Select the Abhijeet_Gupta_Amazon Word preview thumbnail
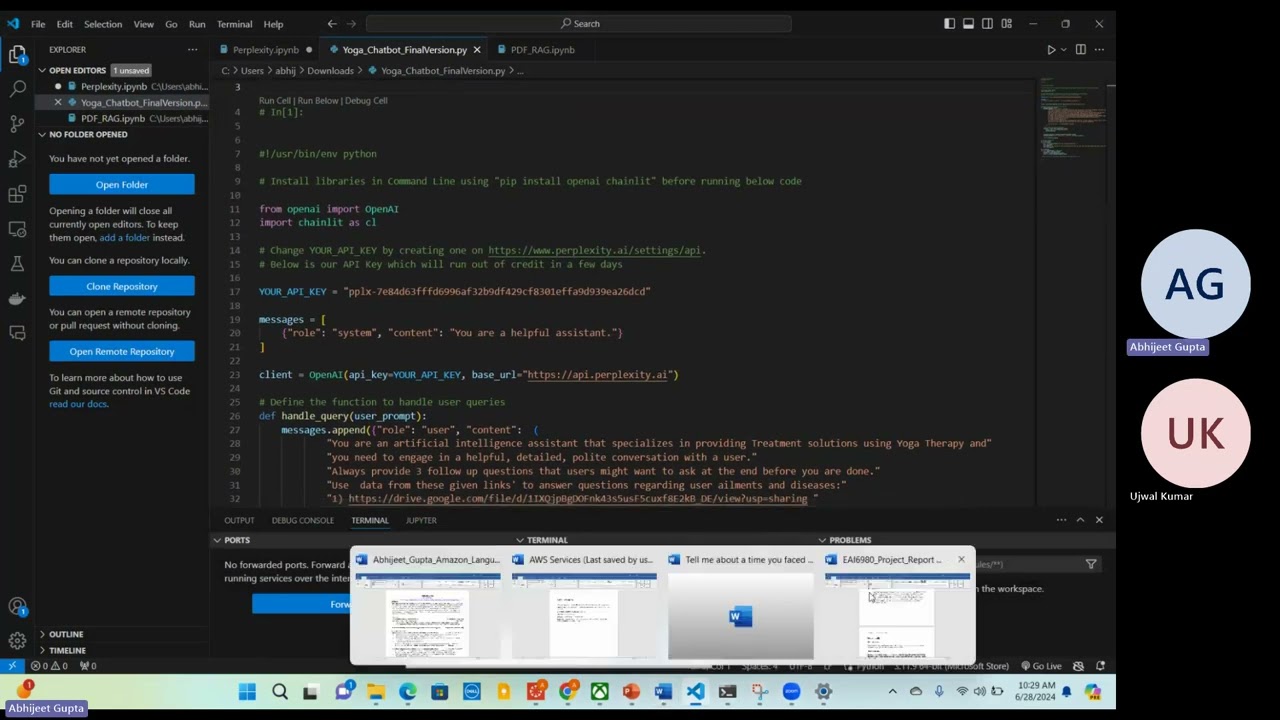 point(428,606)
